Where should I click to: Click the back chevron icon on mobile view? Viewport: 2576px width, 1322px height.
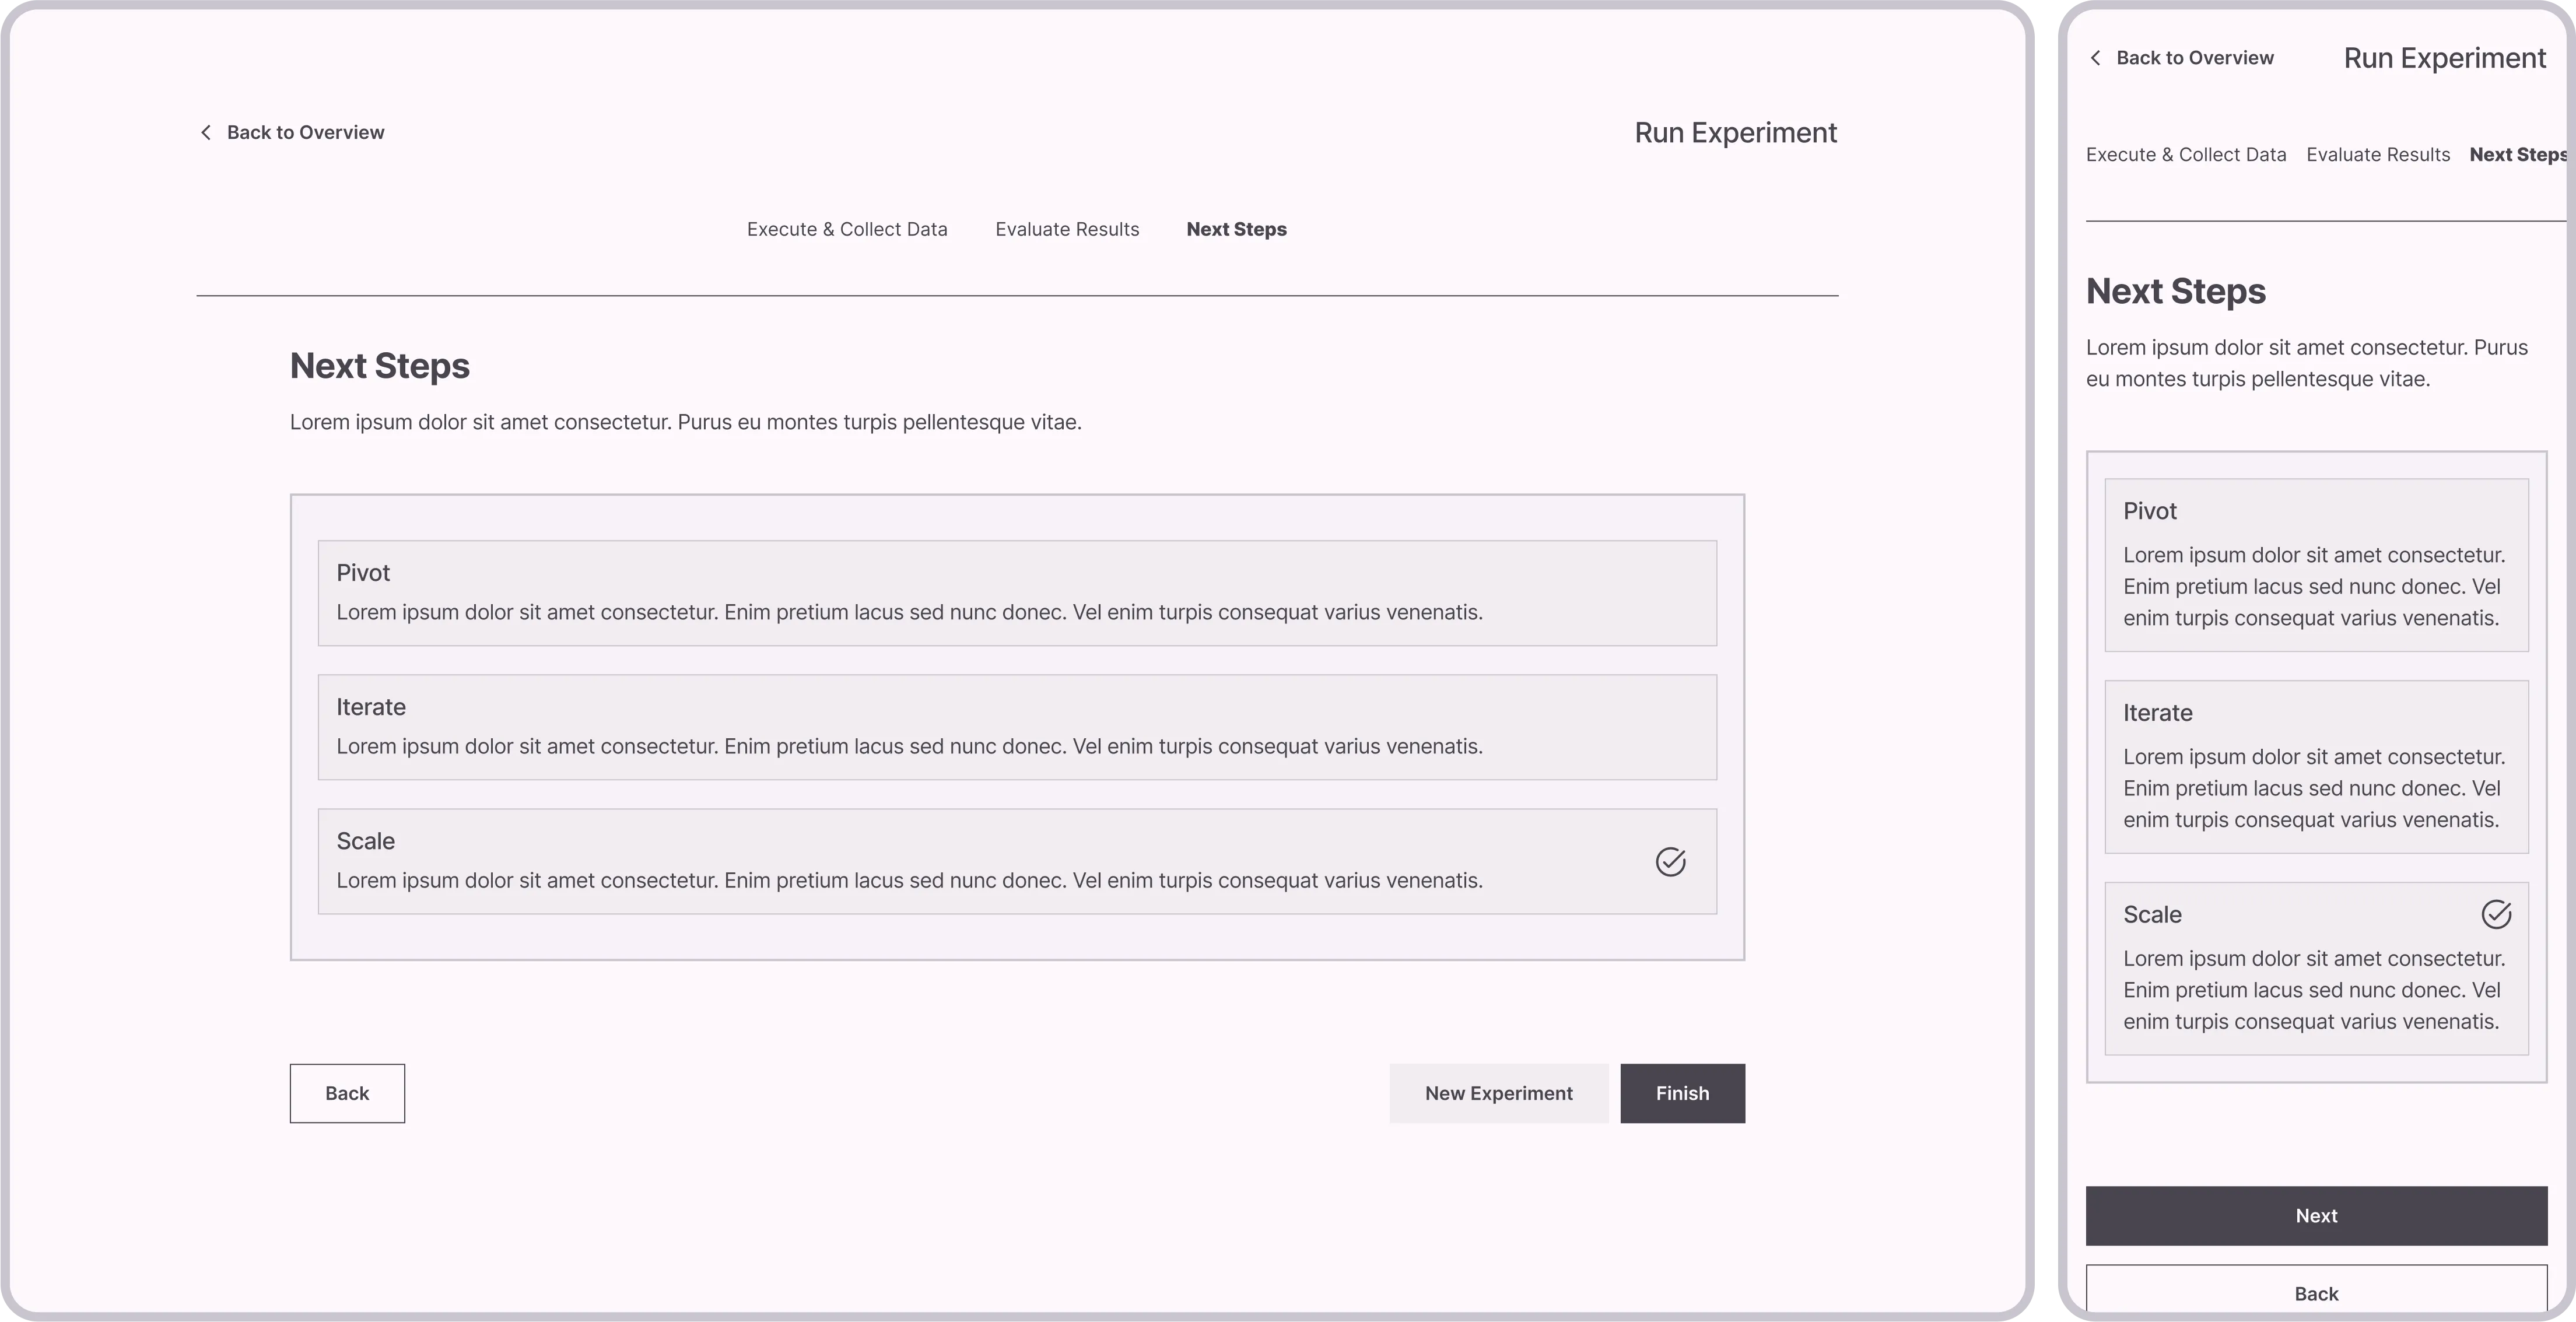[2096, 58]
